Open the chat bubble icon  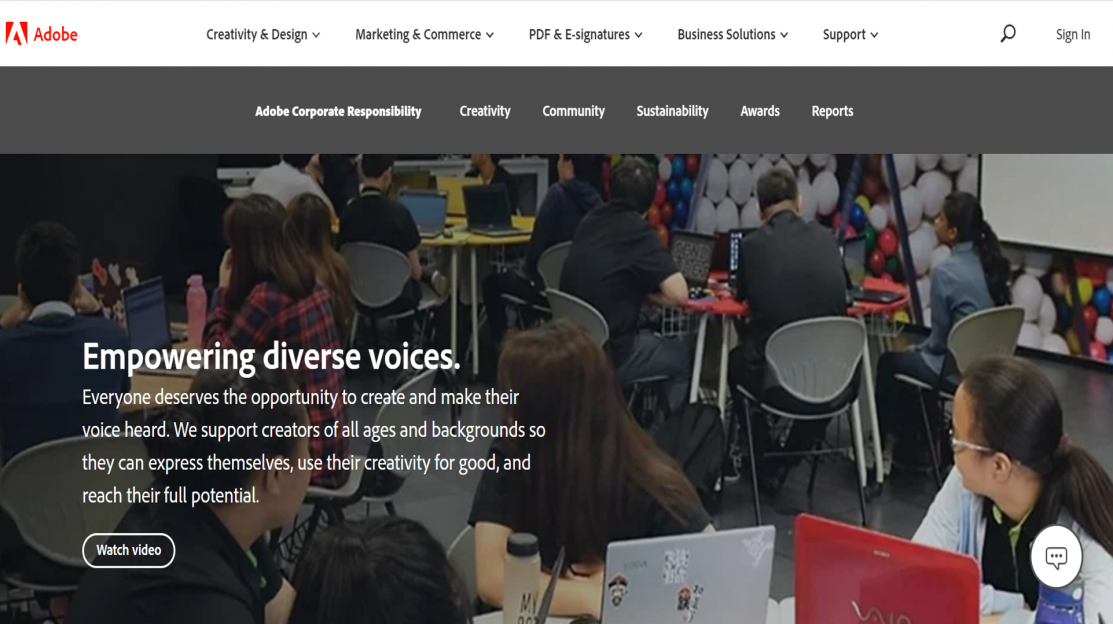click(1056, 557)
